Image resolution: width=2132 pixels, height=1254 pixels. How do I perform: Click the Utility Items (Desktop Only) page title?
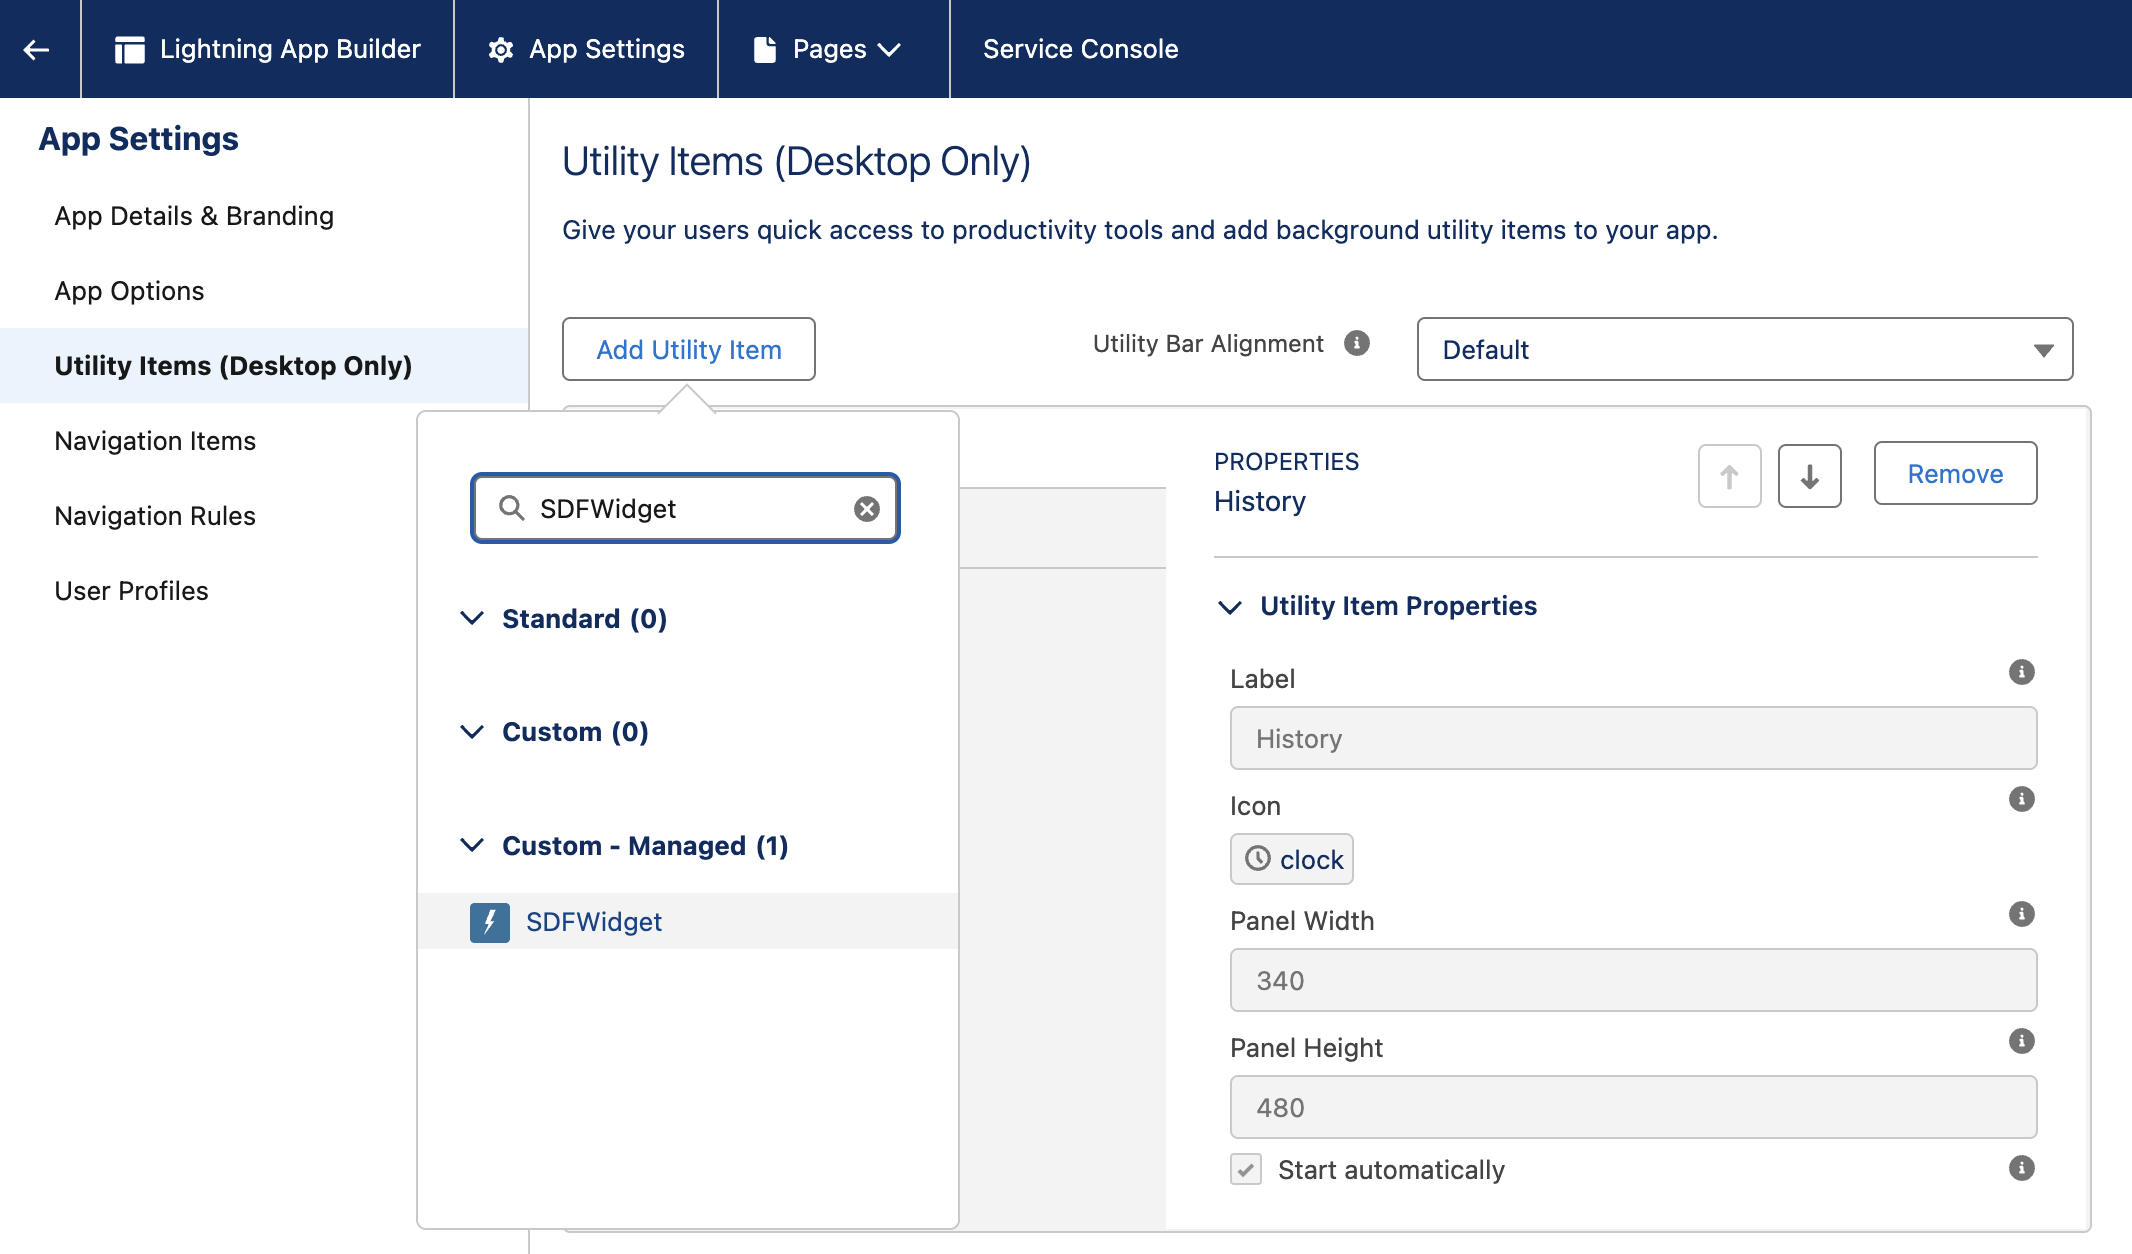pyautogui.click(x=796, y=161)
